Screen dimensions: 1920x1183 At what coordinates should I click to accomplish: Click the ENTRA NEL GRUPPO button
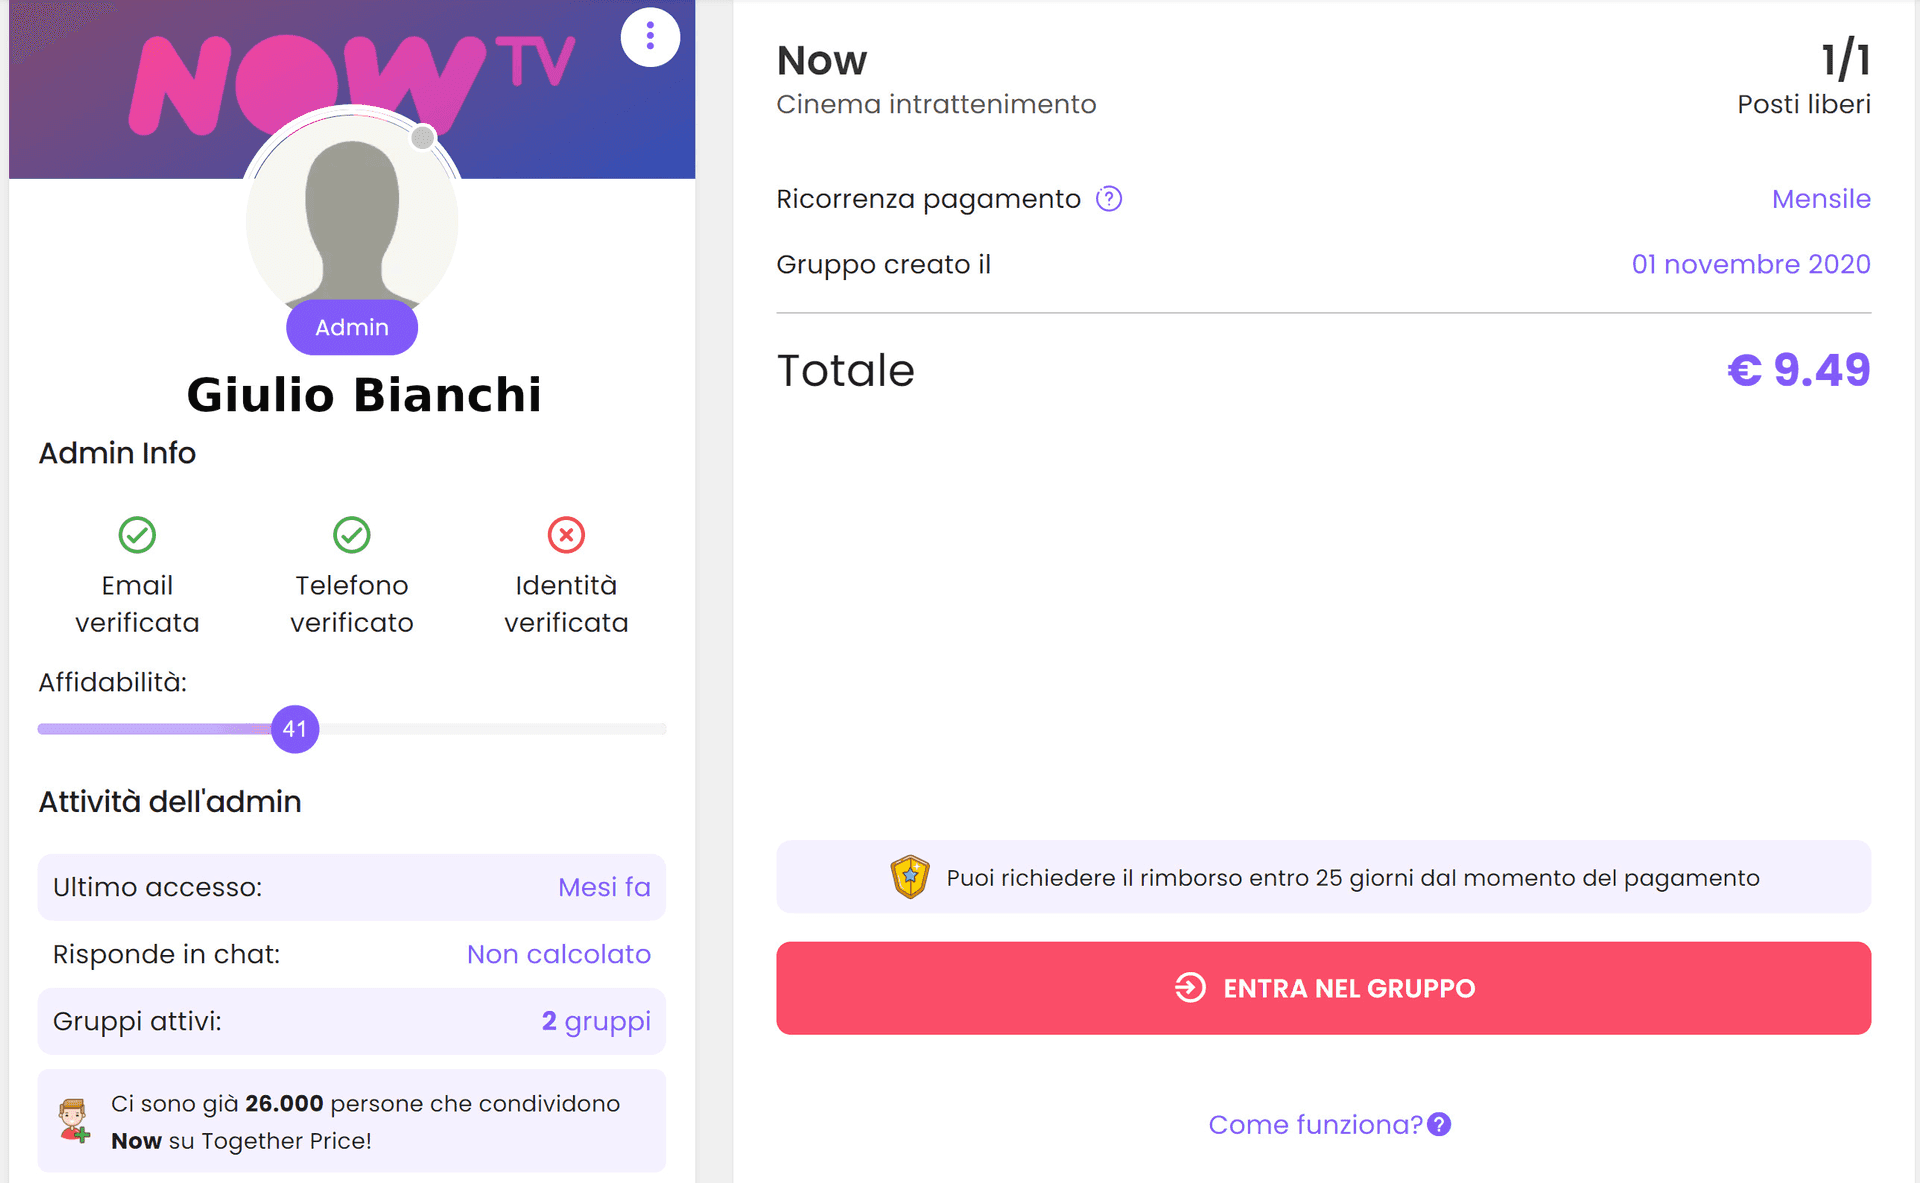point(1323,988)
